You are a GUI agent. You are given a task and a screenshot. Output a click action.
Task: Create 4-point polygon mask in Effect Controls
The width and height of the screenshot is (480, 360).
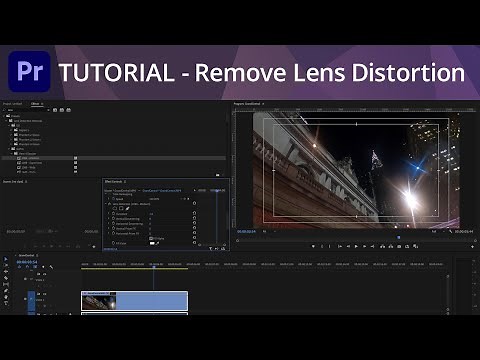(121, 208)
